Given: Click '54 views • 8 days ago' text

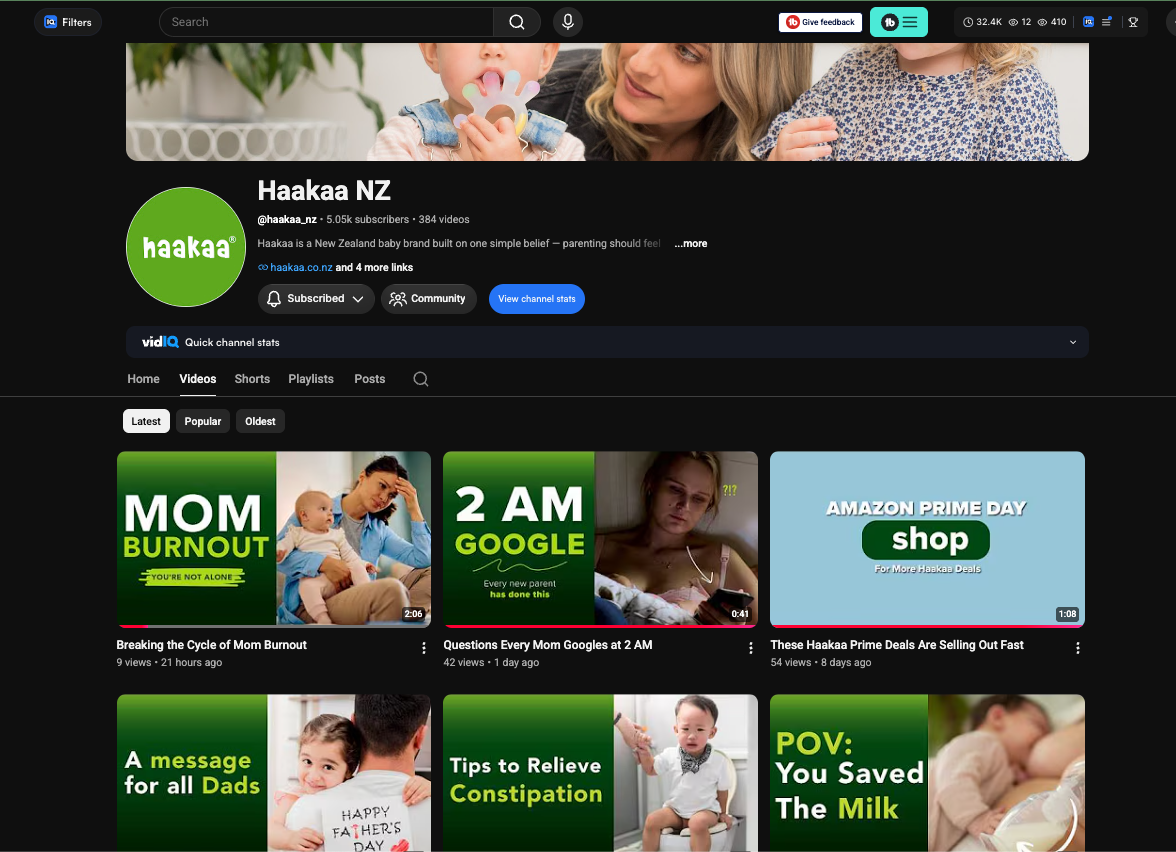Looking at the screenshot, I should 820,662.
